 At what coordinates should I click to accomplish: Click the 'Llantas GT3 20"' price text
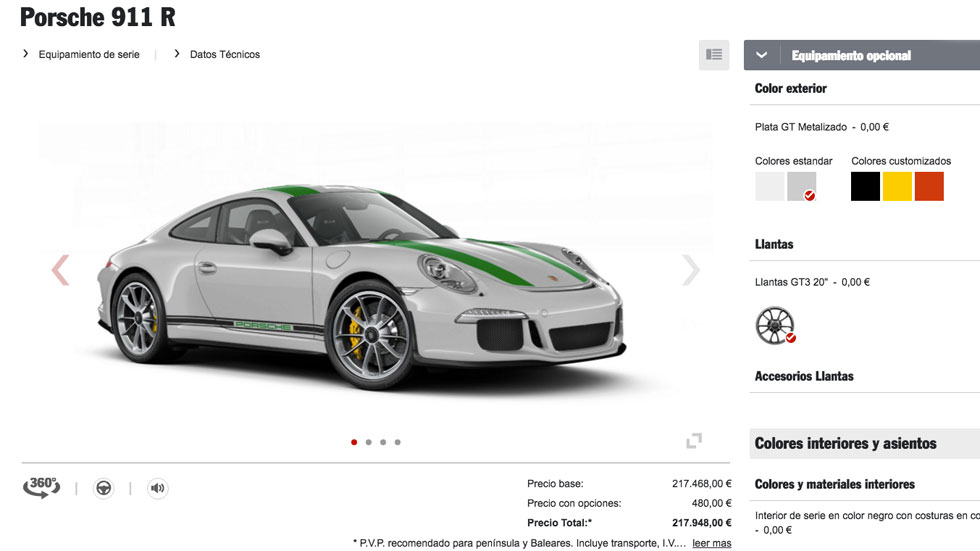click(812, 282)
